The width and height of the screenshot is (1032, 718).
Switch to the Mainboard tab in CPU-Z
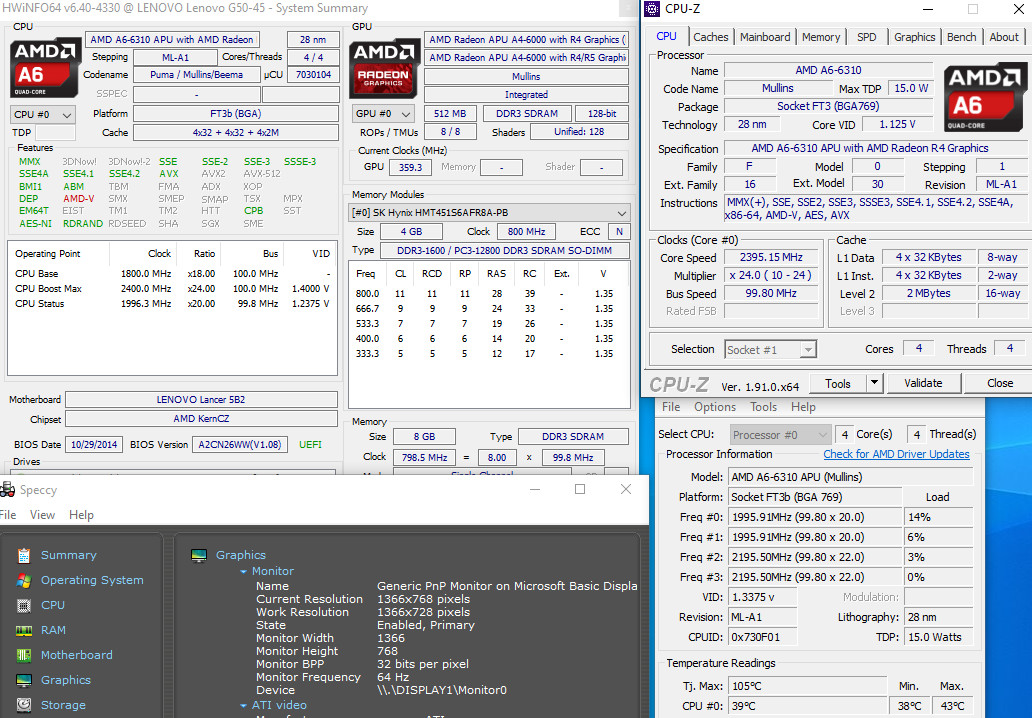(765, 37)
